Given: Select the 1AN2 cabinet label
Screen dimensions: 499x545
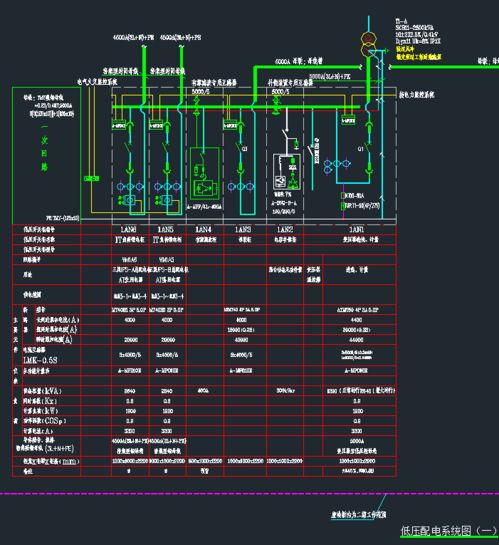Looking at the screenshot, I should pyautogui.click(x=285, y=229).
